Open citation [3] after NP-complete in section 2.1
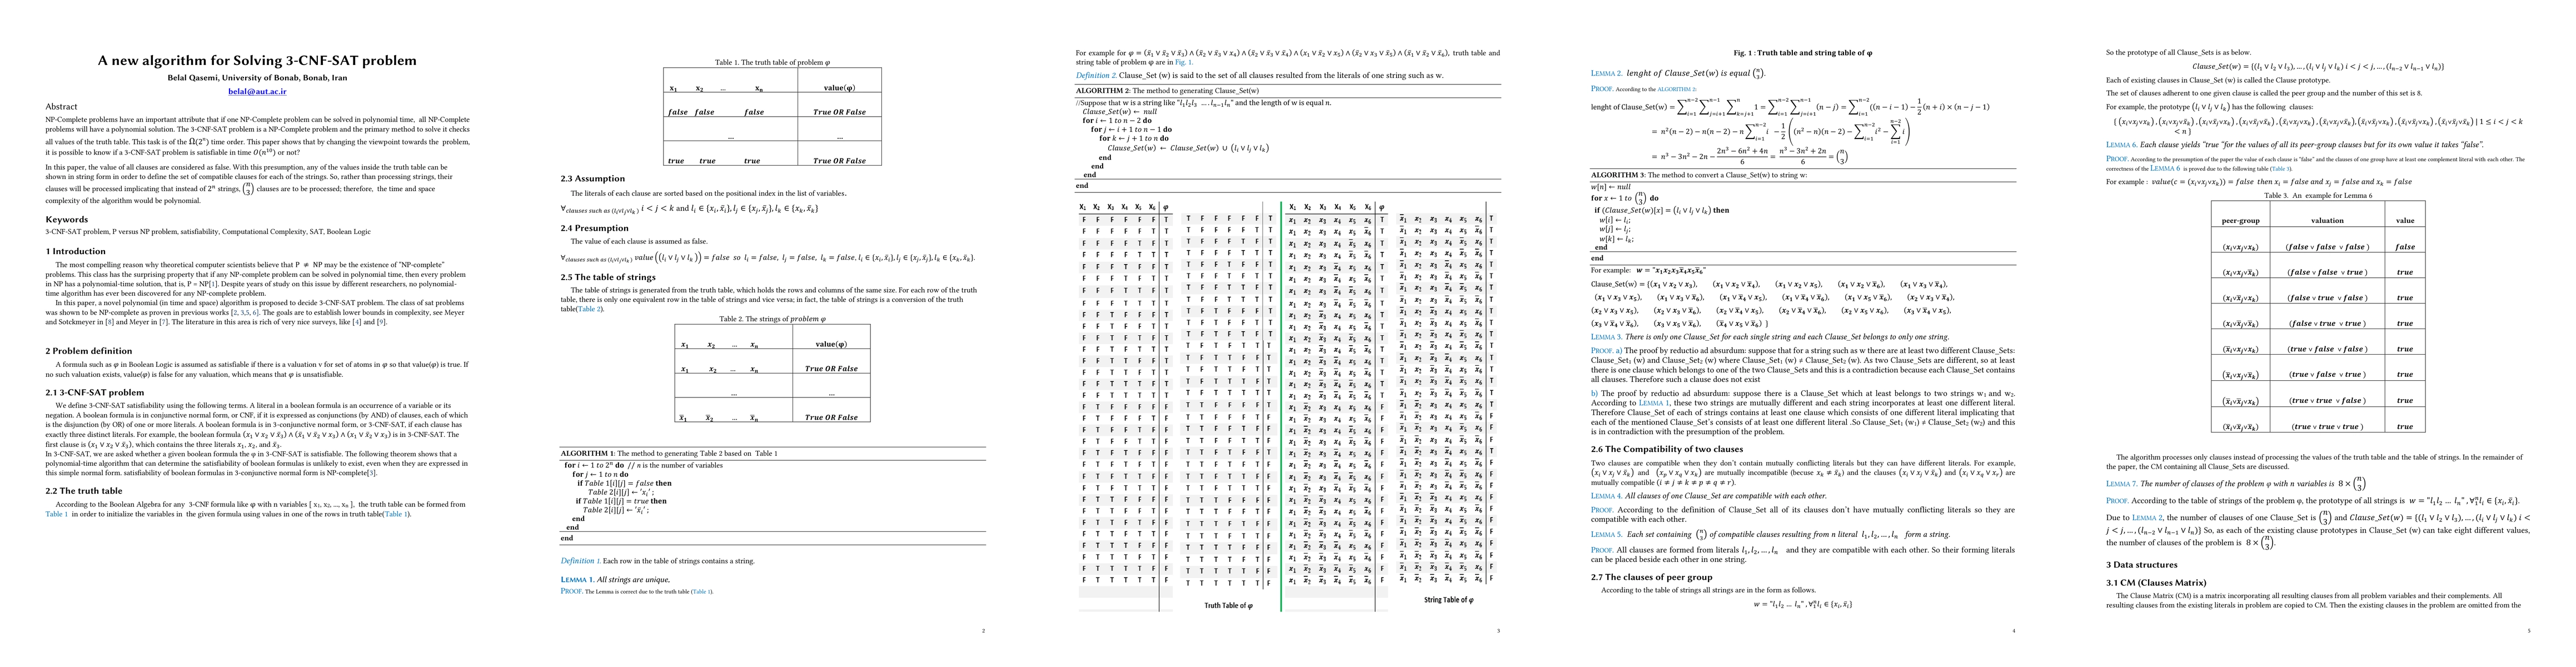 [x=371, y=472]
